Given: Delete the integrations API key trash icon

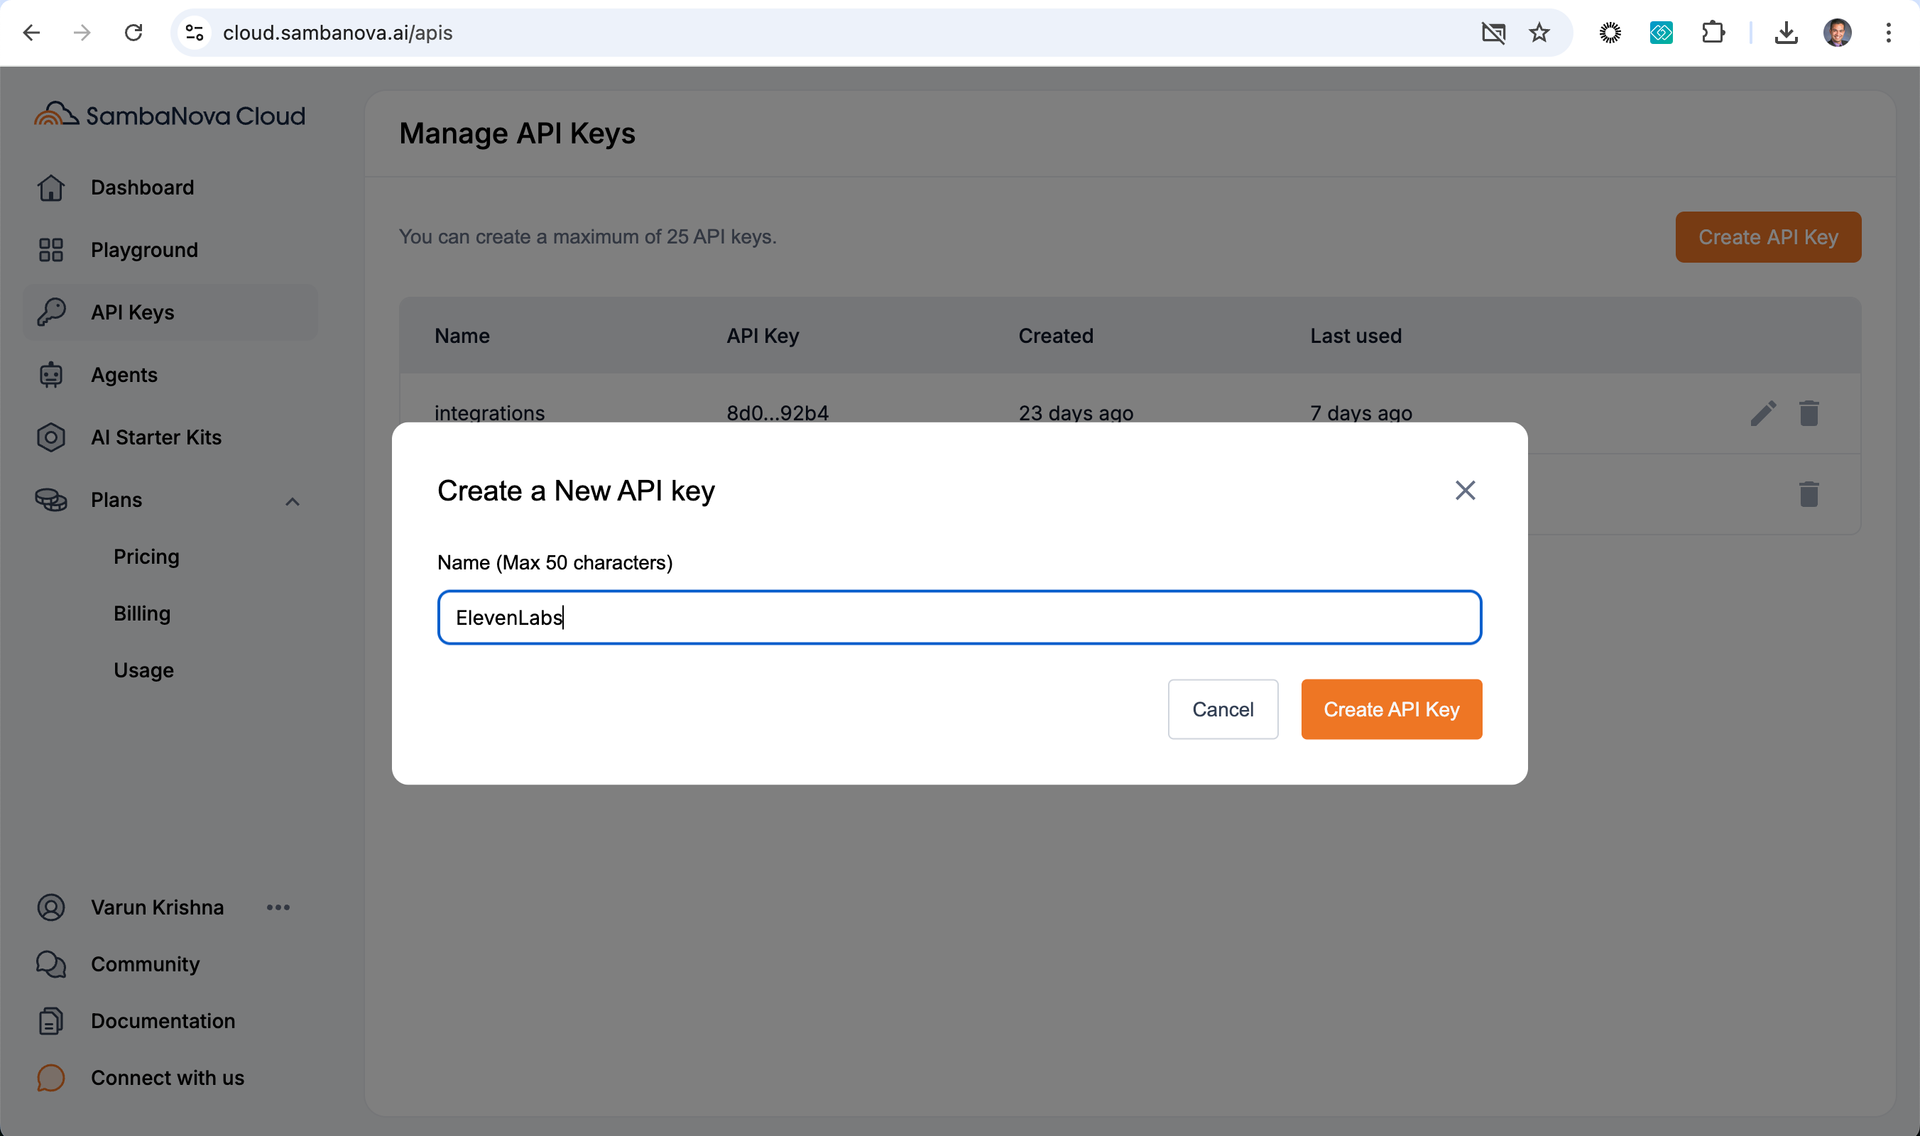Looking at the screenshot, I should pyautogui.click(x=1809, y=413).
